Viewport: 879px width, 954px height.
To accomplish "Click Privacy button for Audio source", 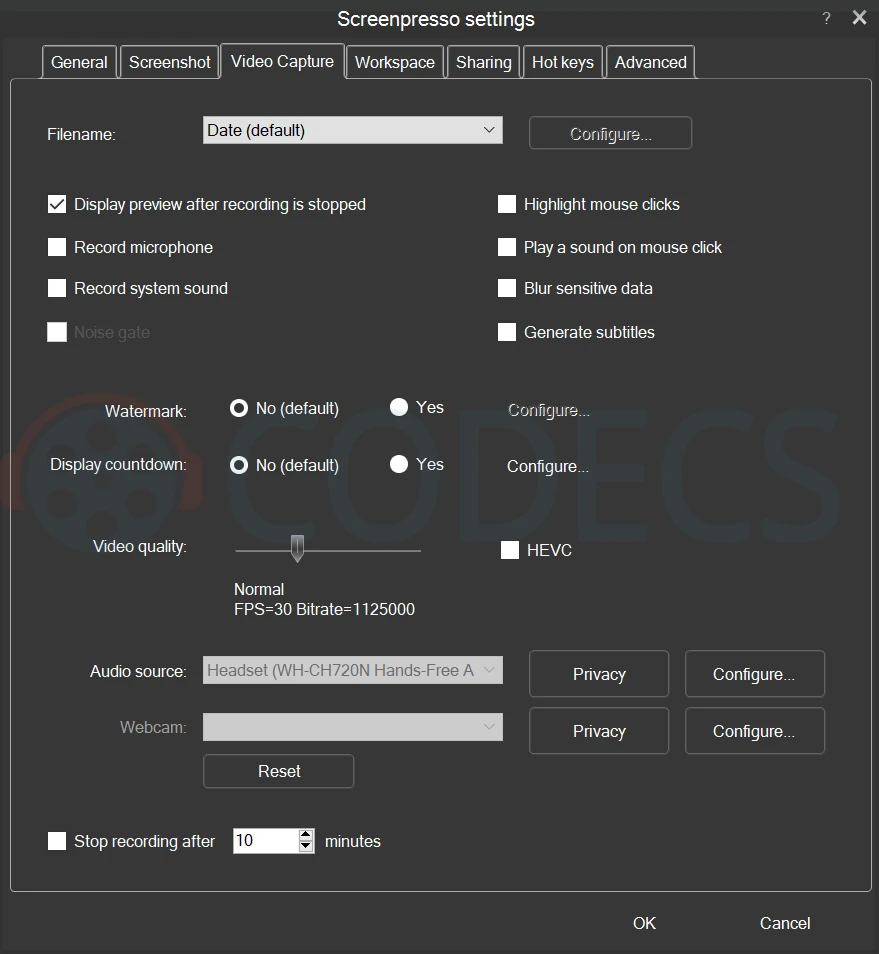I will tap(598, 674).
